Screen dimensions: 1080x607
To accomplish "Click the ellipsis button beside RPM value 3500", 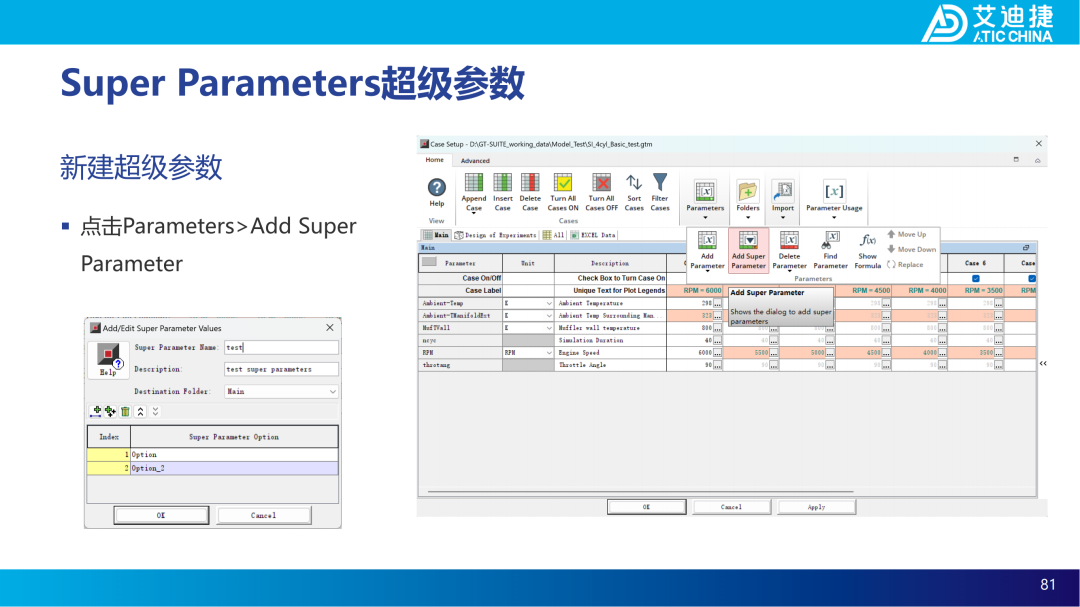I will 999,353.
